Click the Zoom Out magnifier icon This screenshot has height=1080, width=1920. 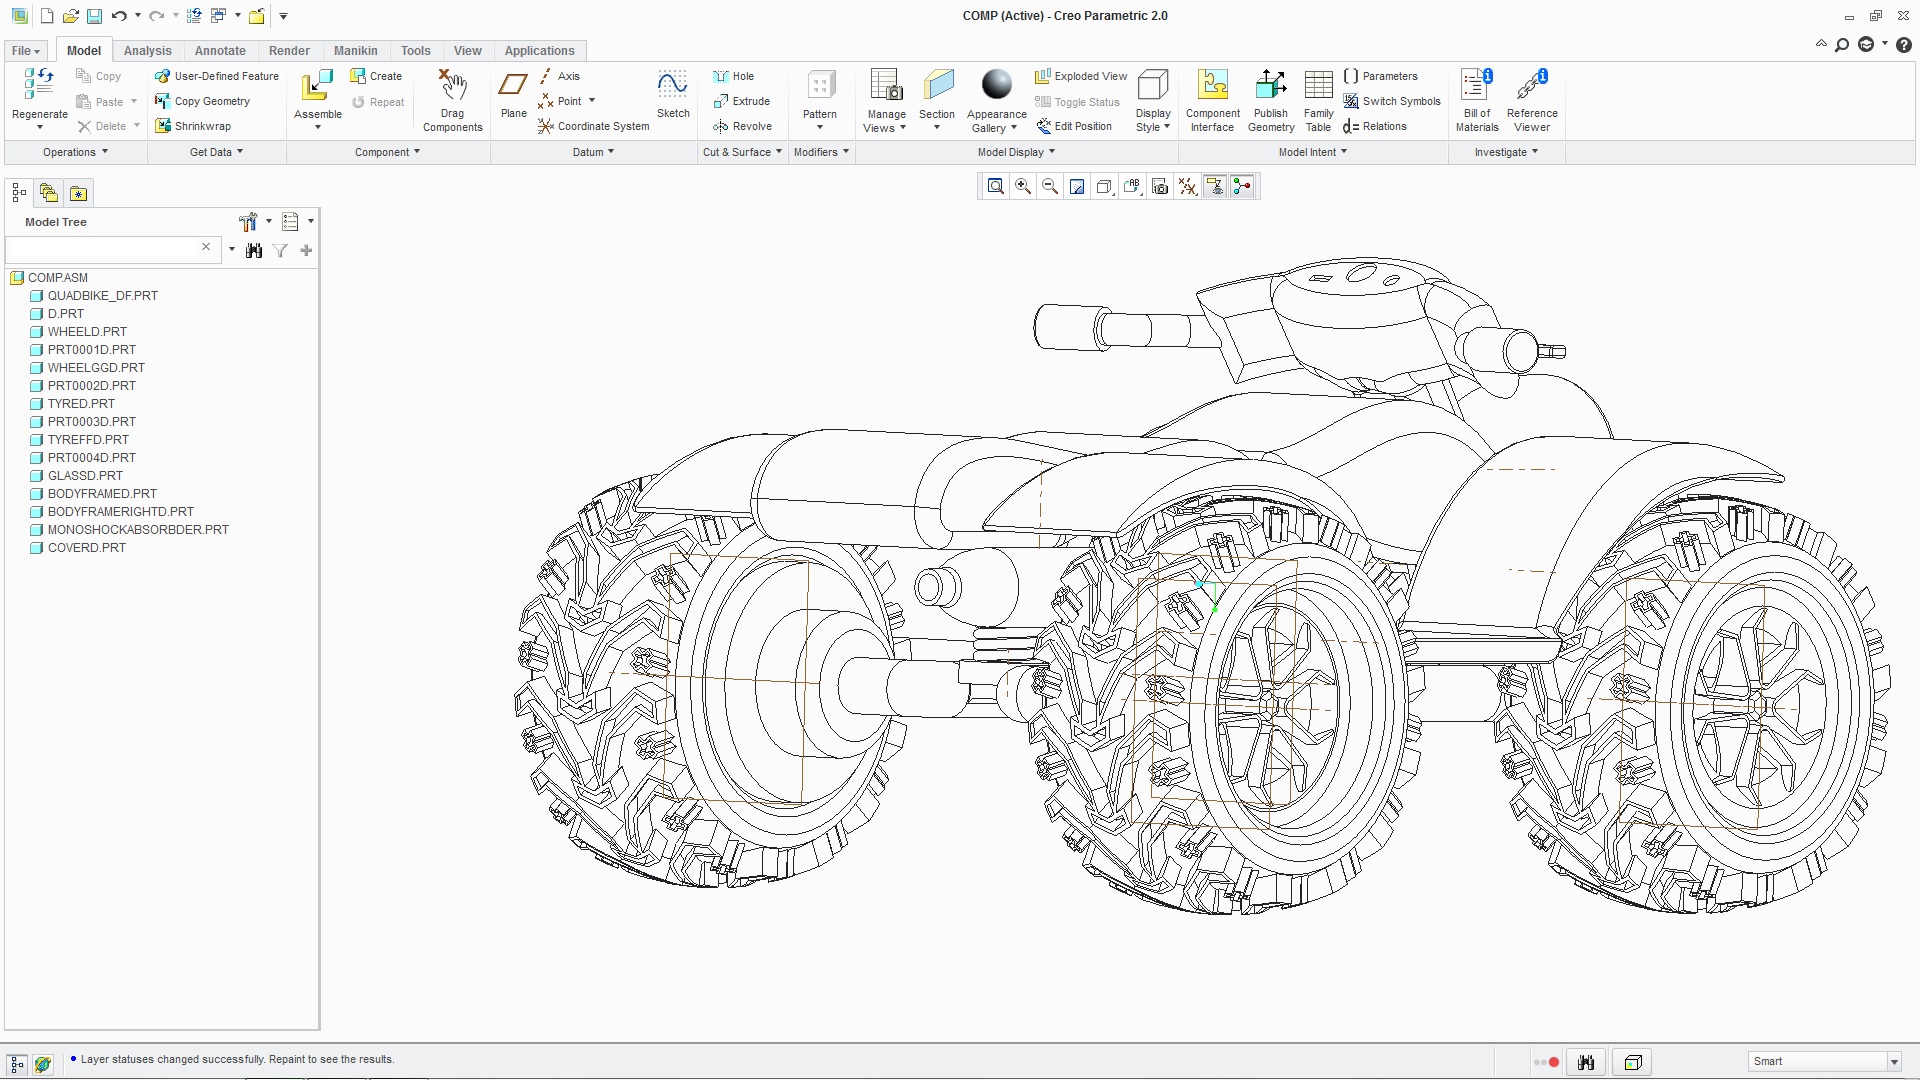pyautogui.click(x=1050, y=187)
